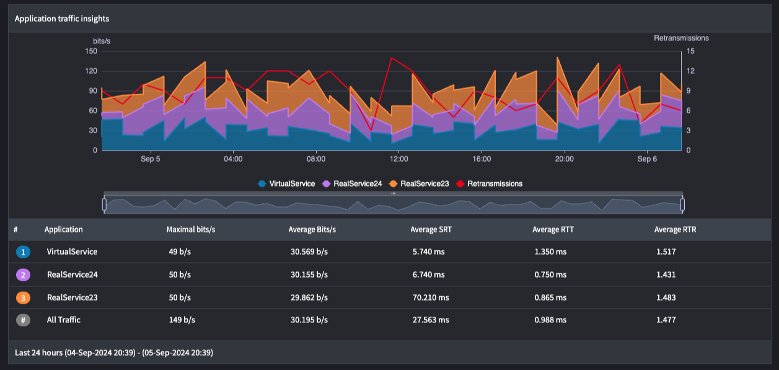The height and width of the screenshot is (370, 780).
Task: Click average bits value 30.155 b/s
Action: [309, 275]
